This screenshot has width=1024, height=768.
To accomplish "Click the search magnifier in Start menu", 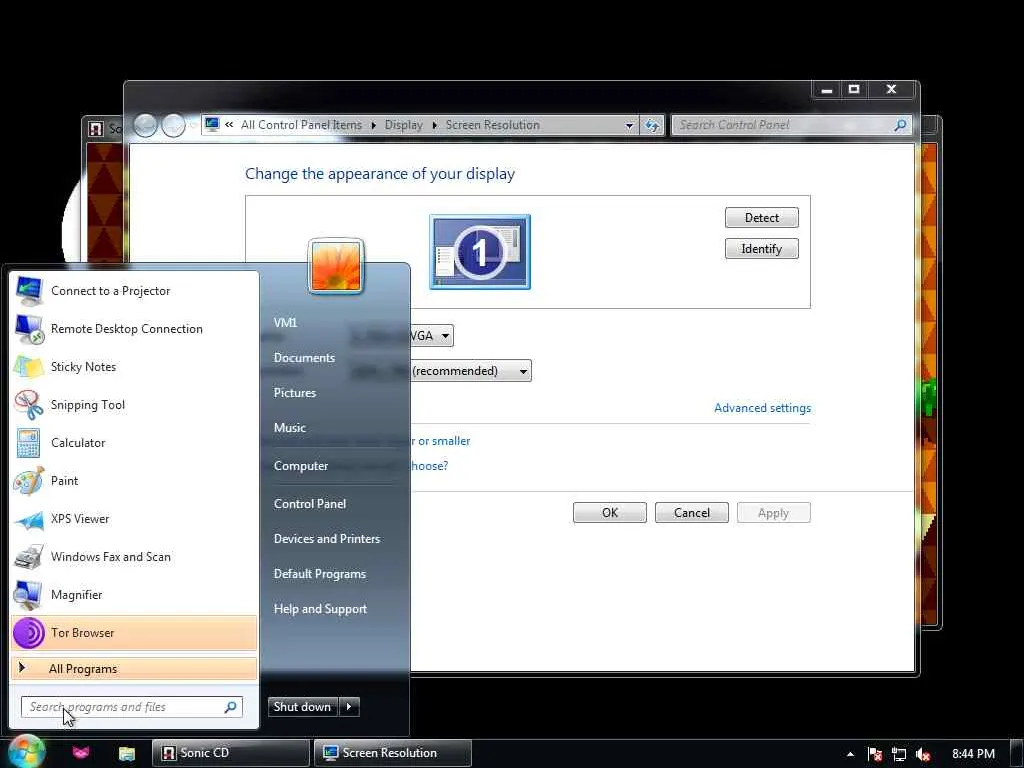I will point(231,707).
